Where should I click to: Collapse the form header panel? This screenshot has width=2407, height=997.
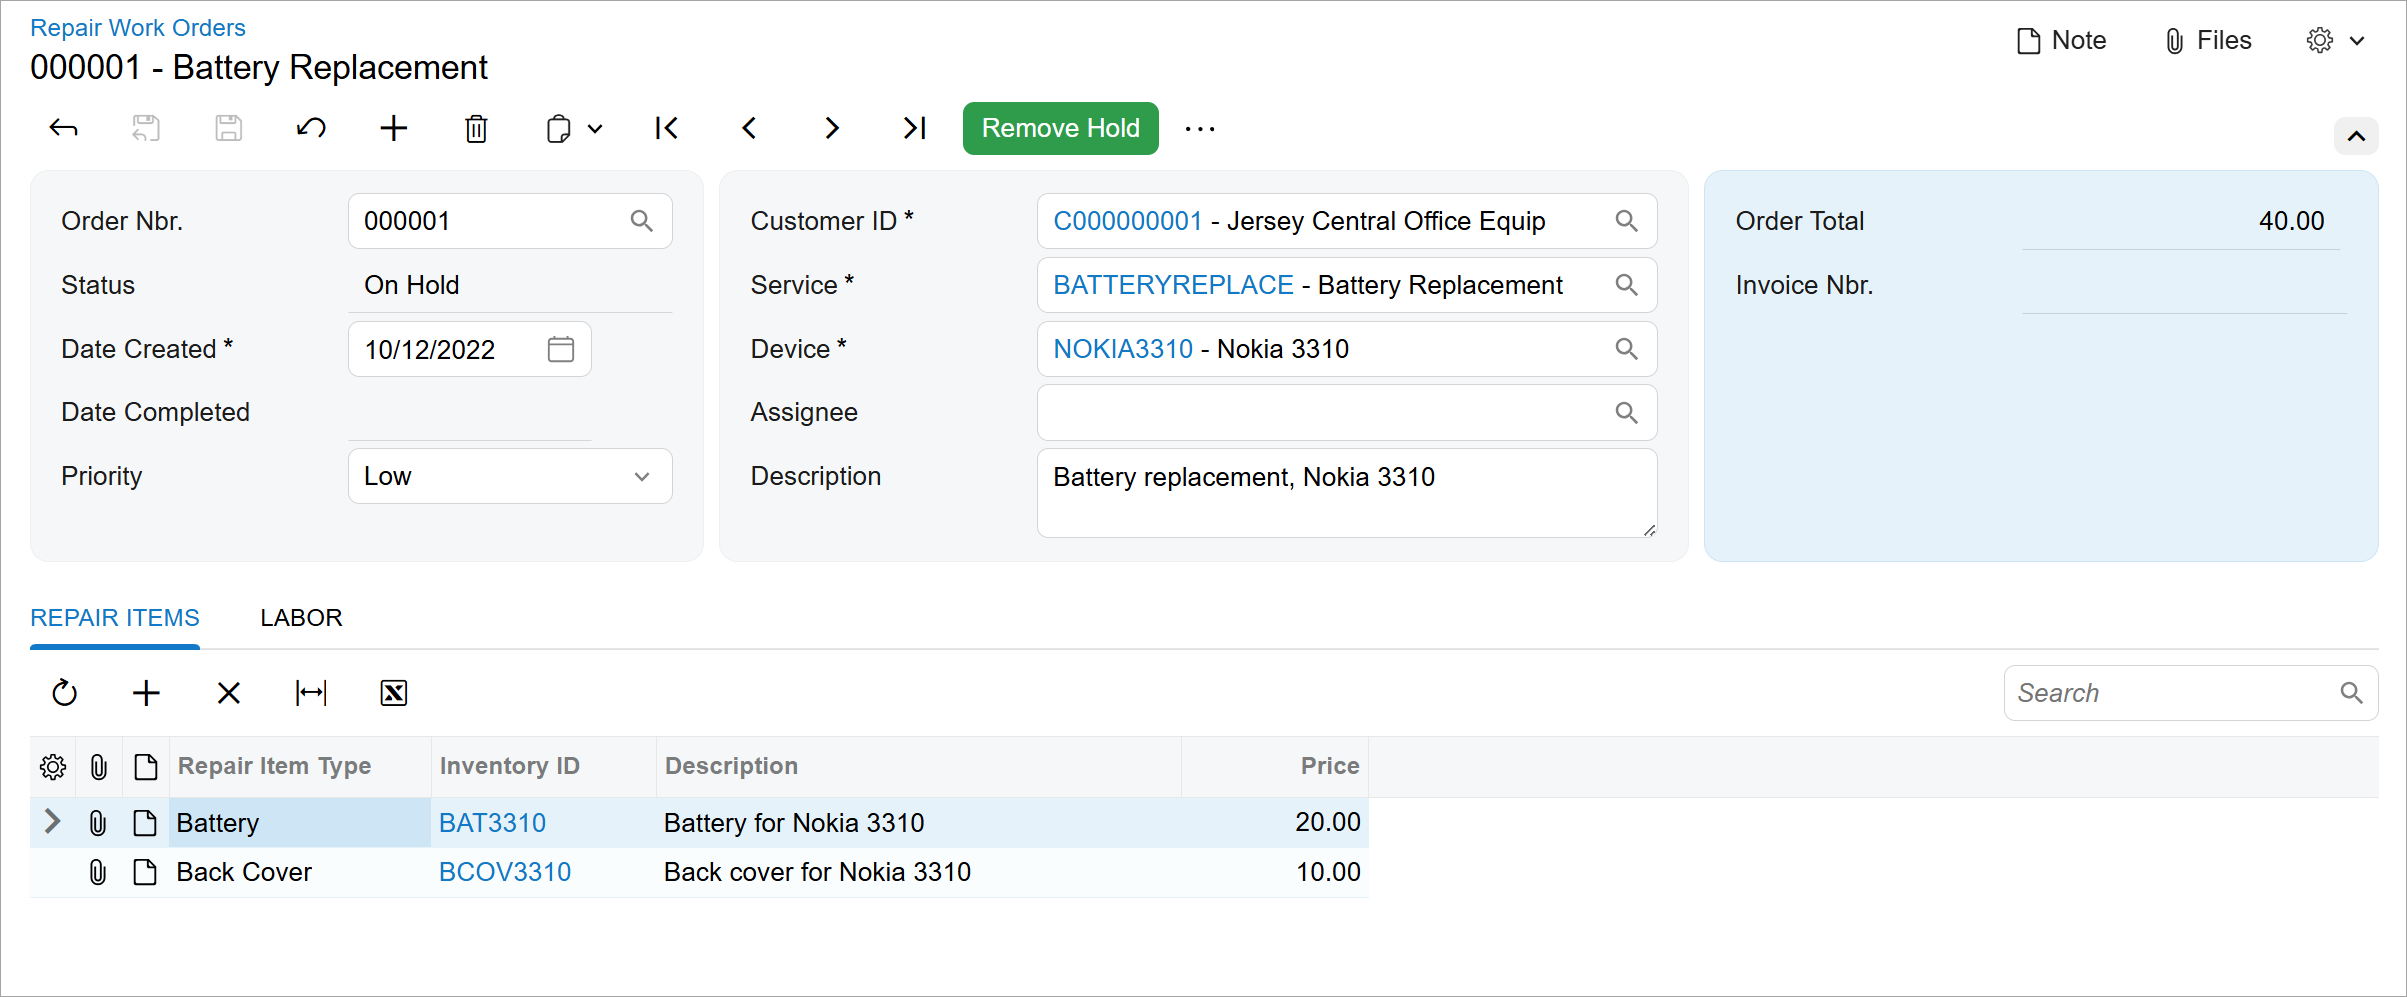tap(2355, 137)
